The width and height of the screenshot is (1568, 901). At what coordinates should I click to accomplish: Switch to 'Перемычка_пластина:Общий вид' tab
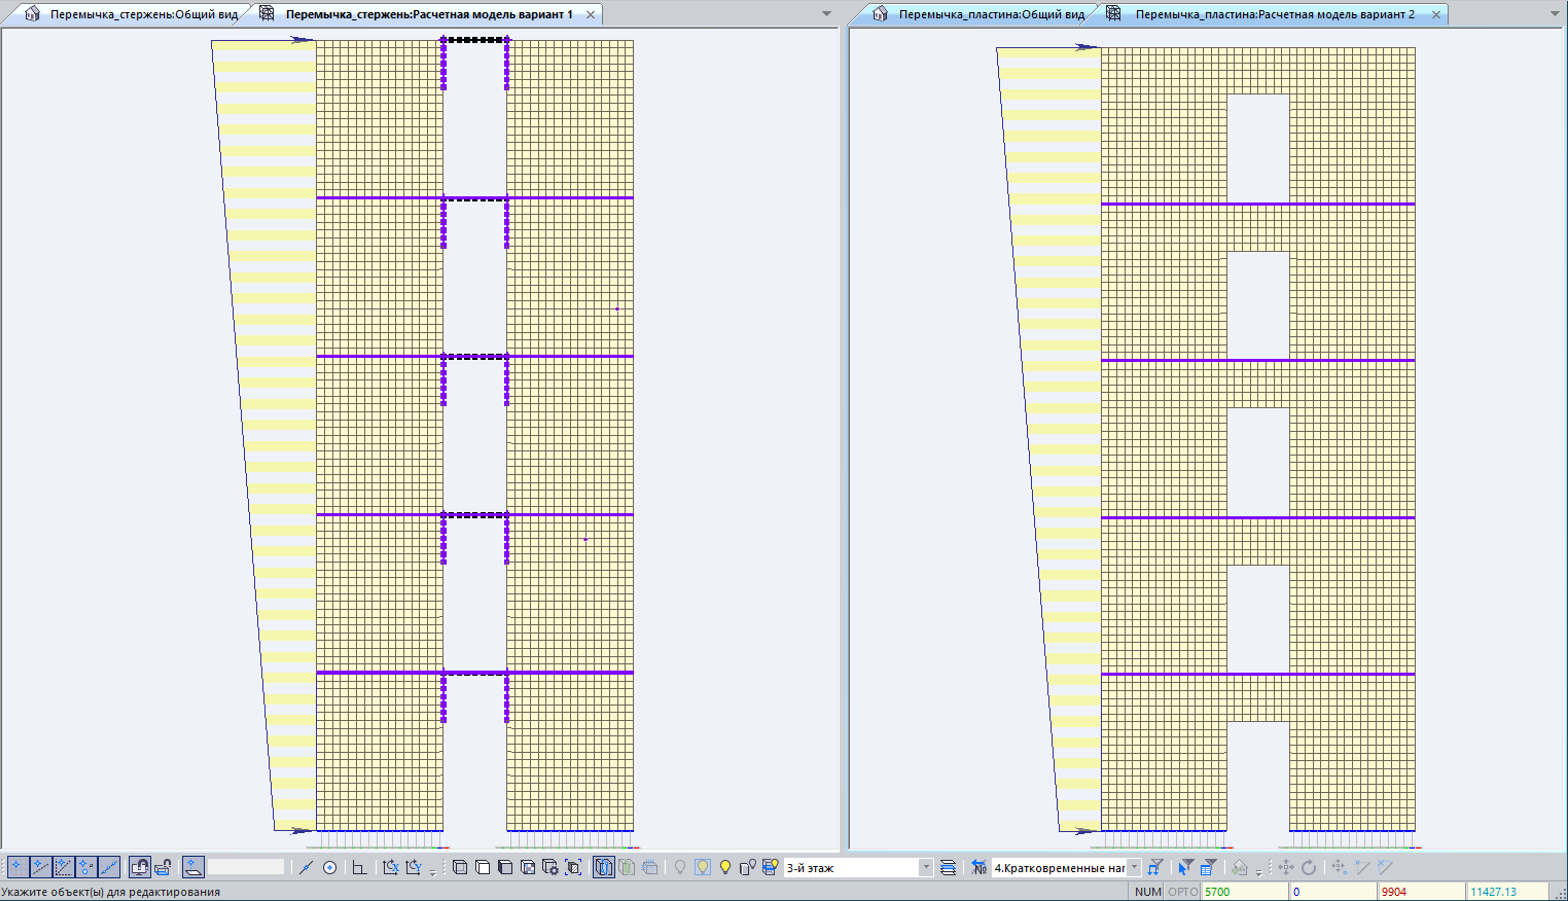(x=990, y=14)
